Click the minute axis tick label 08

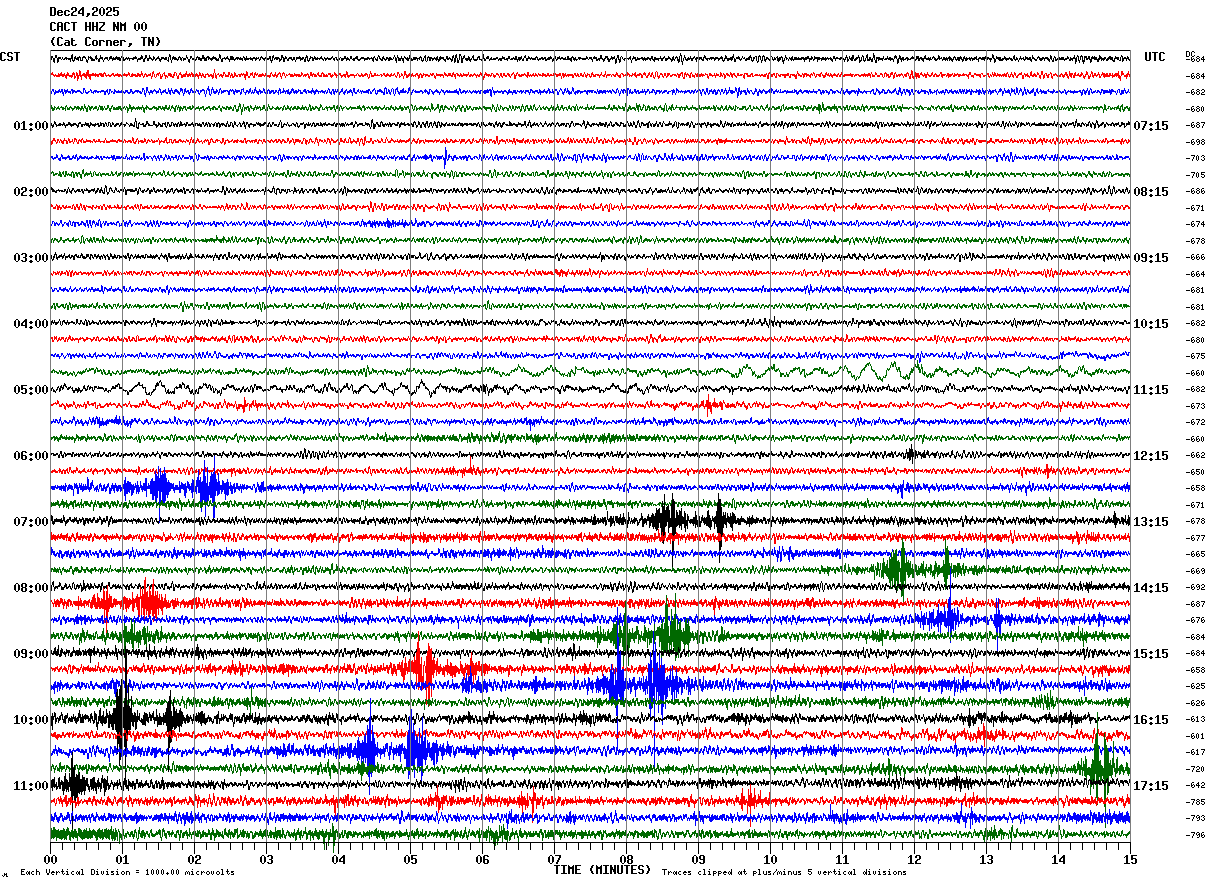(x=626, y=859)
